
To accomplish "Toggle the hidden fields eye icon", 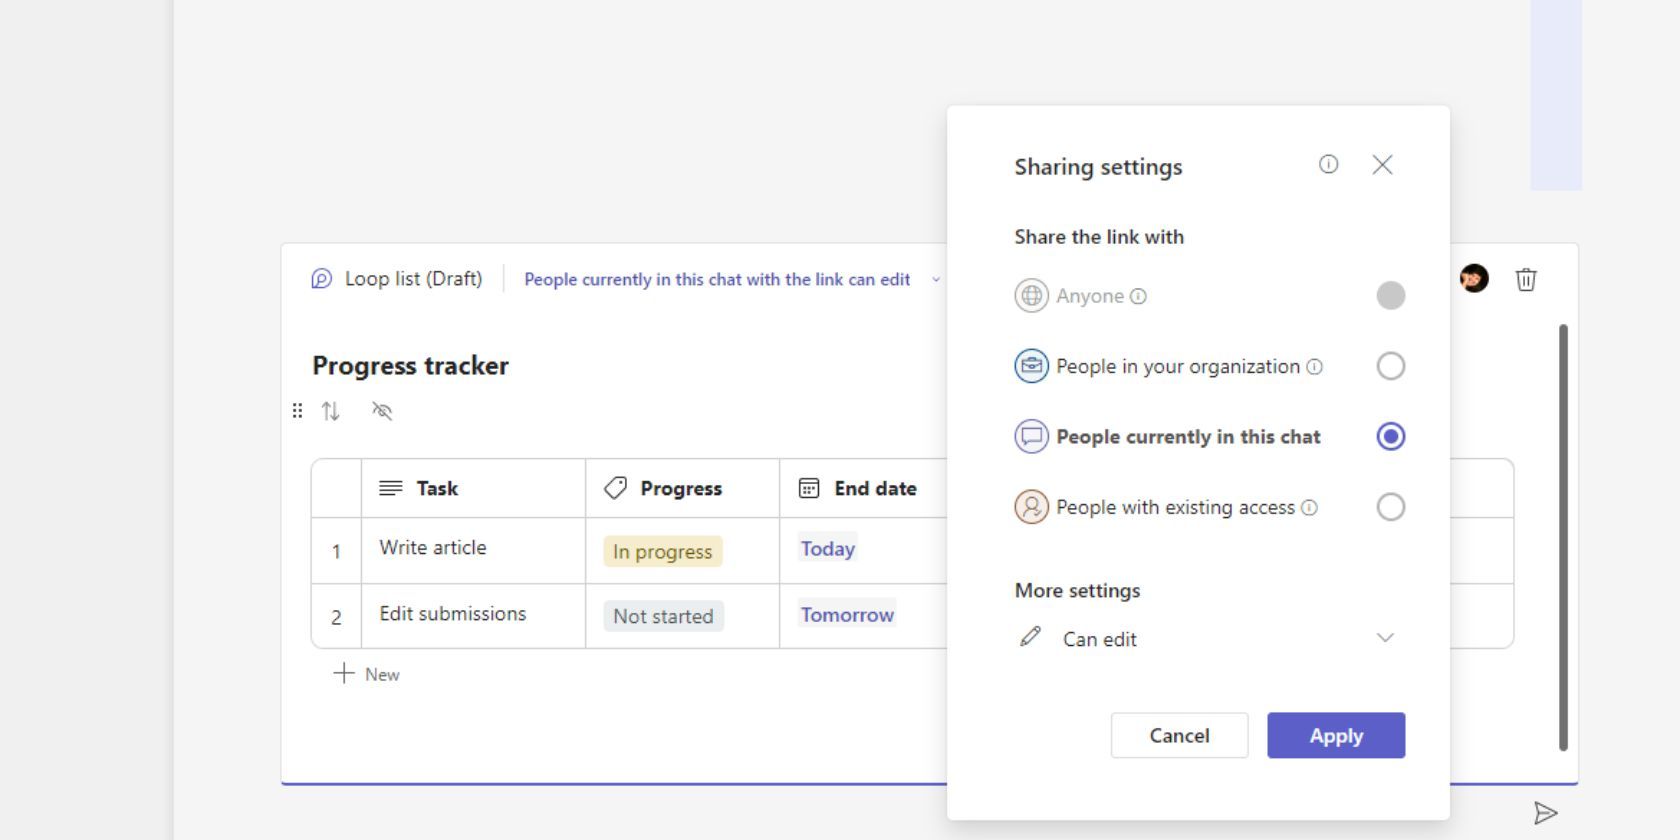I will tap(382, 411).
